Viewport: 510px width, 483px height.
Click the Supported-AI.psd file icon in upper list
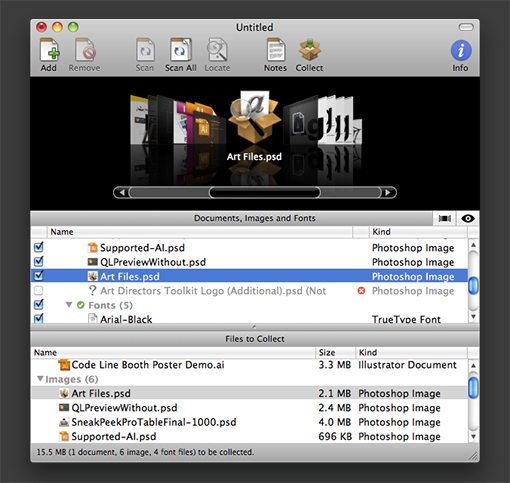(x=92, y=247)
